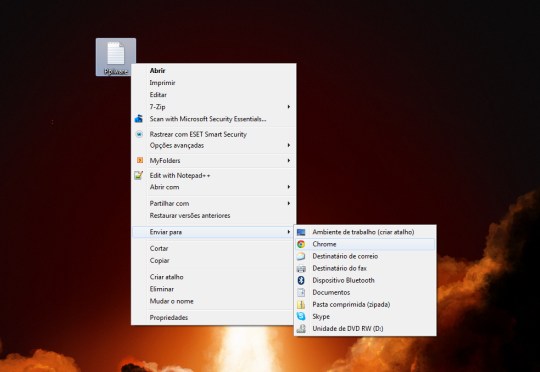This screenshot has height=372, width=540.
Task: Expand the MyFolders submenu arrow
Action: click(x=289, y=161)
